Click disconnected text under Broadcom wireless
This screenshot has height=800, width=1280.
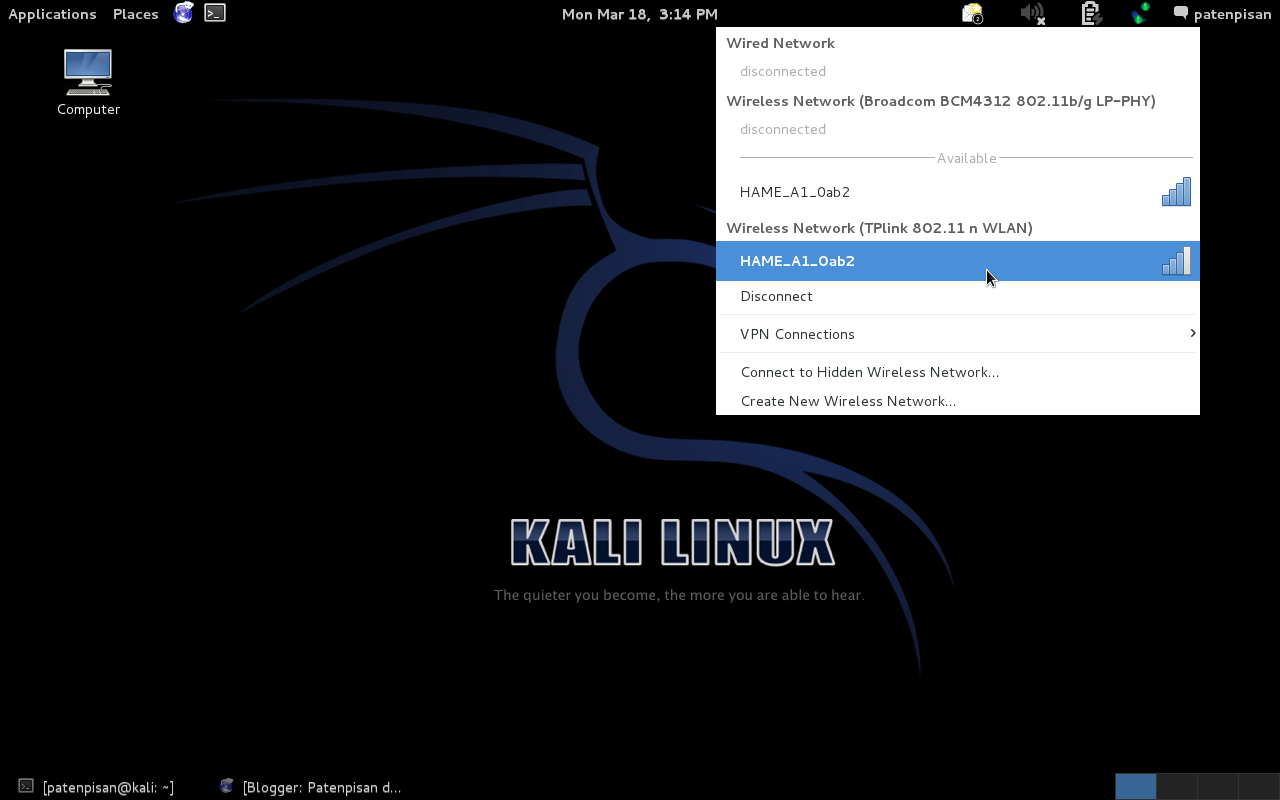pyautogui.click(x=783, y=129)
